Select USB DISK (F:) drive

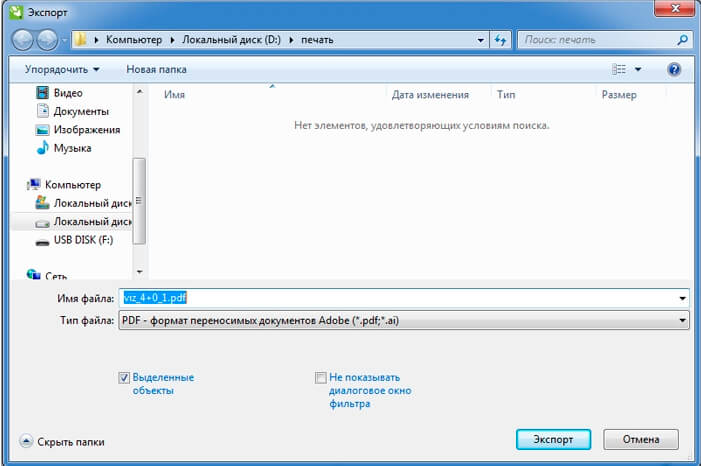pos(82,240)
